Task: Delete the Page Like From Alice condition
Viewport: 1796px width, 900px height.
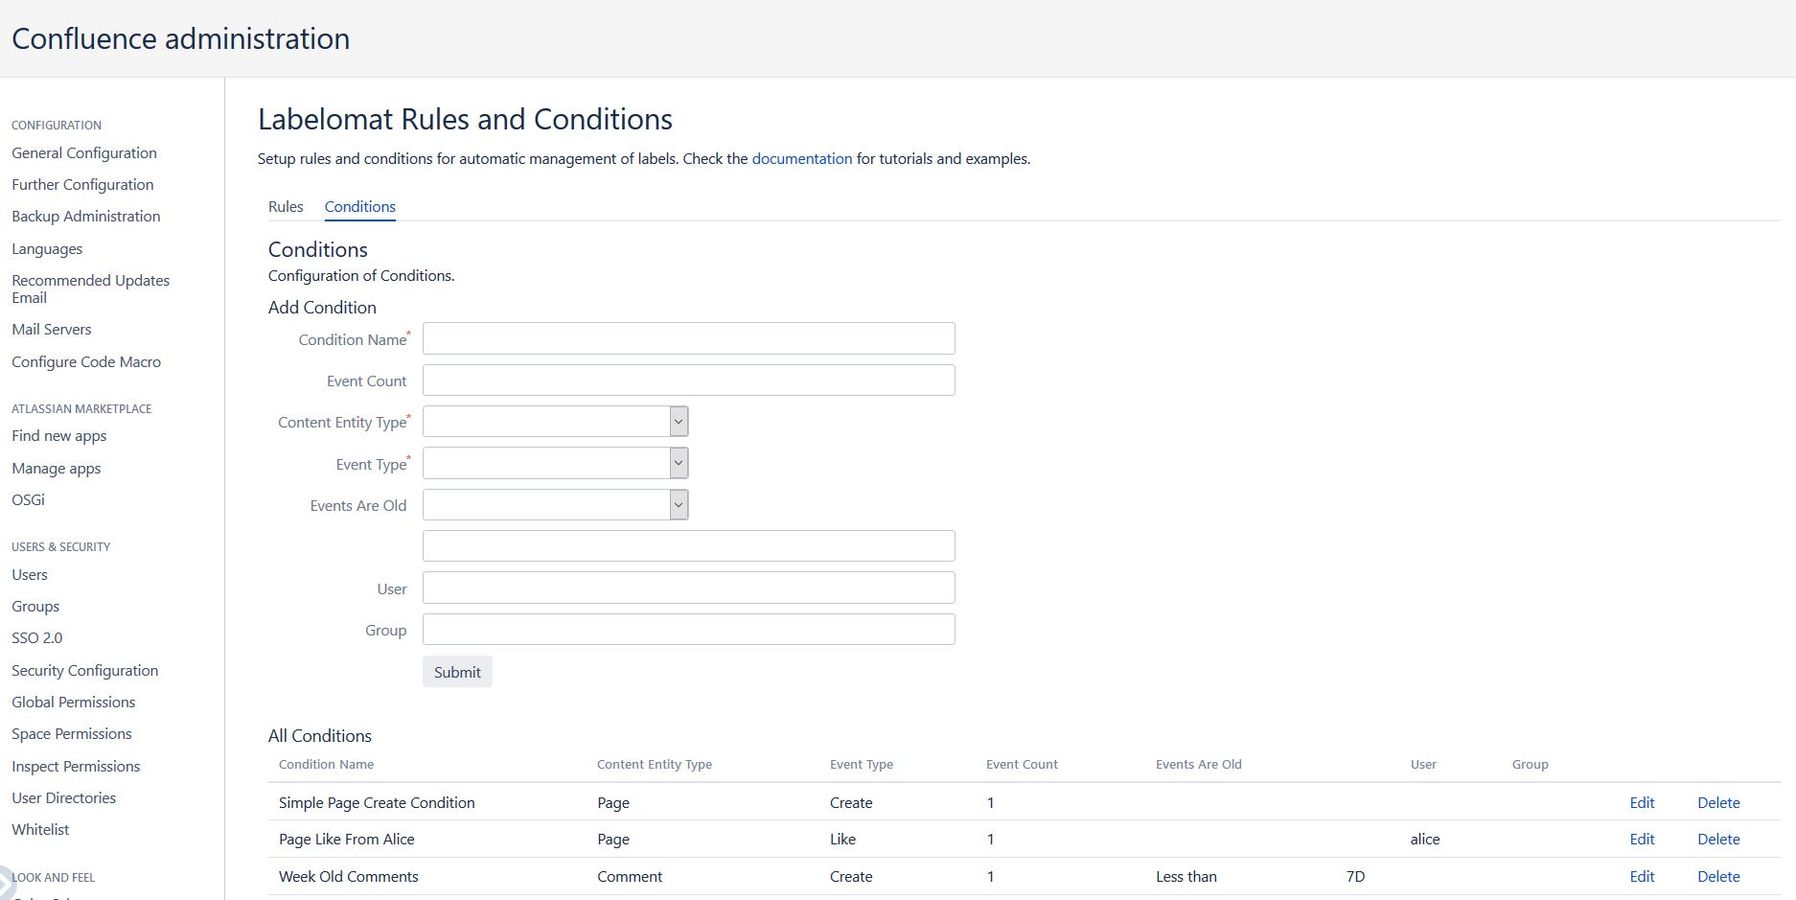Action: pos(1718,839)
